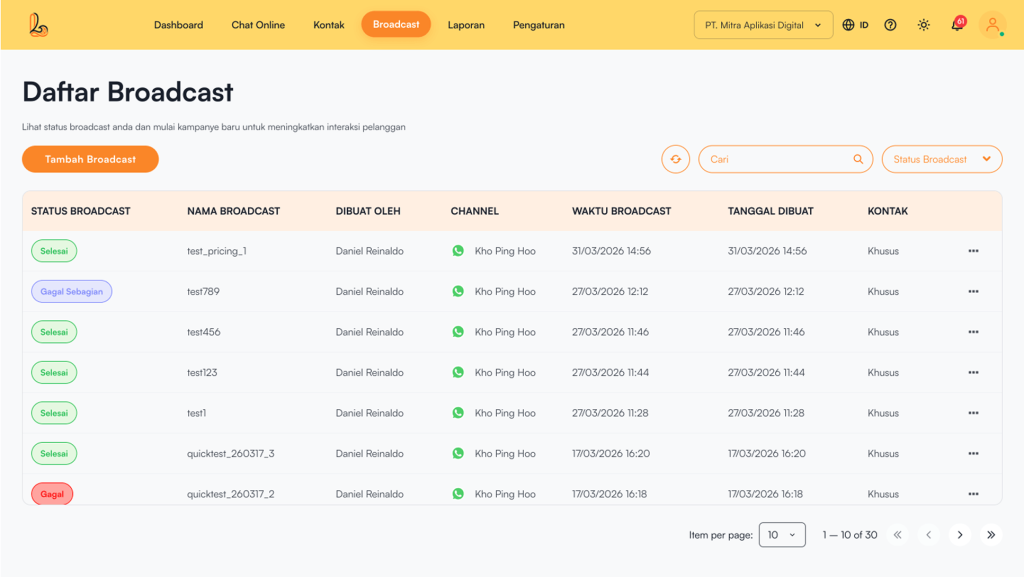Click the Gagal Sebagian status badge
This screenshot has height=577, width=1024.
coord(71,292)
